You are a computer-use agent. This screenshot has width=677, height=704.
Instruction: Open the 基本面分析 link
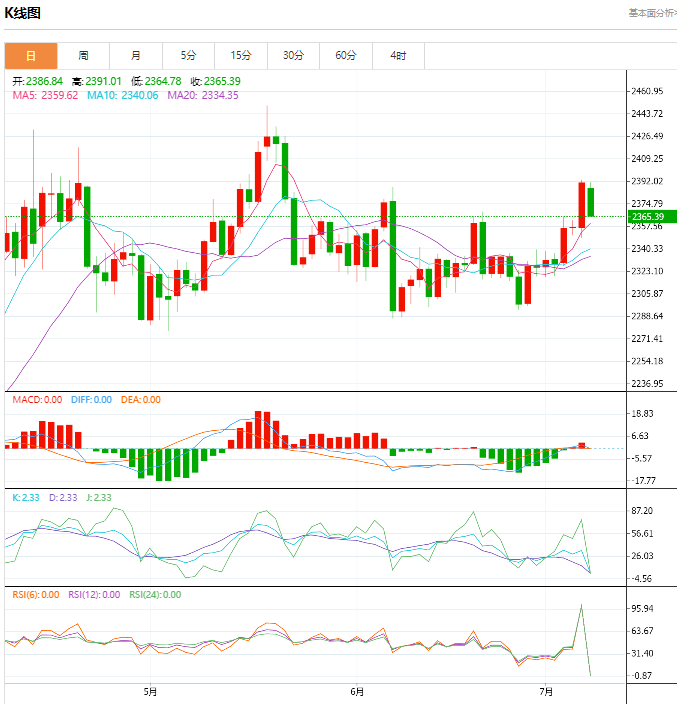click(652, 13)
